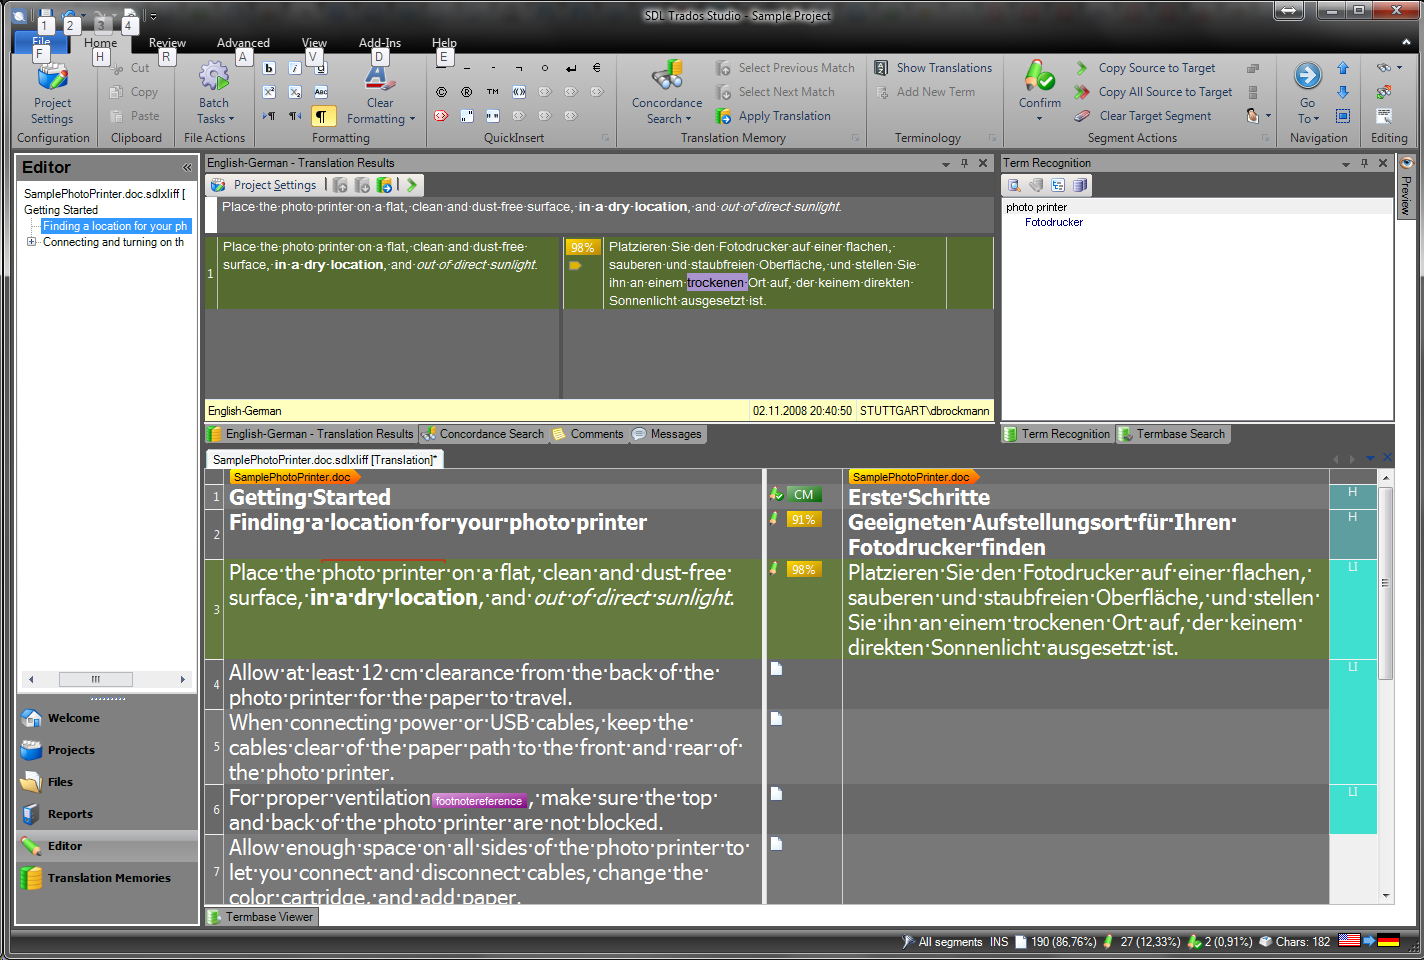1424x960 pixels.
Task: Click first Term Recognition toolbar icon
Action: 1014,185
